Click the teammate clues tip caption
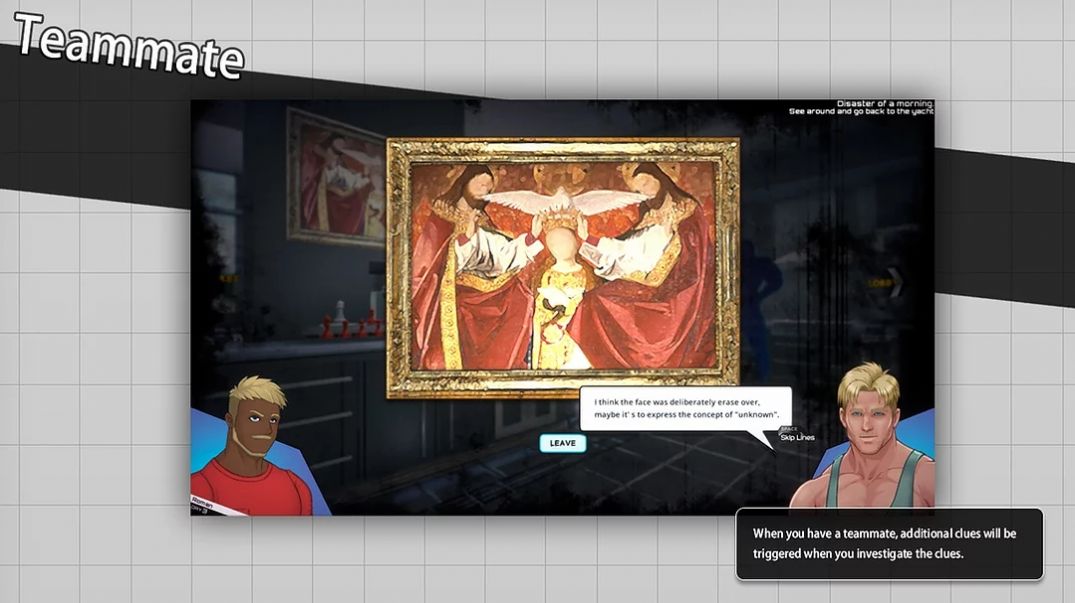Viewport: 1075px width, 603px height. 889,544
